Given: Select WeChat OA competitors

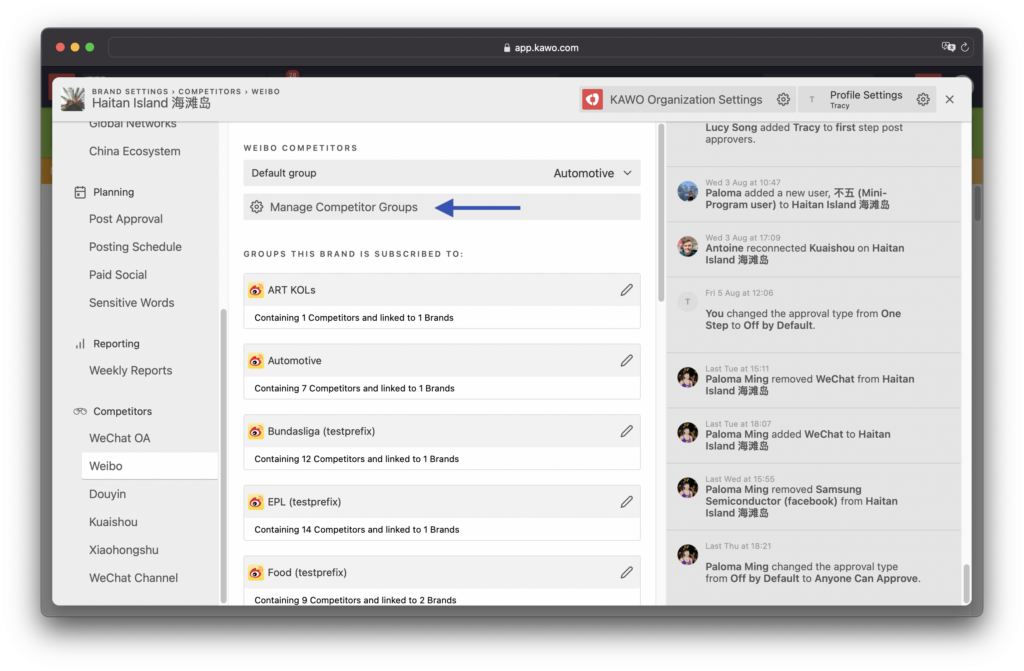Looking at the screenshot, I should pos(120,438).
